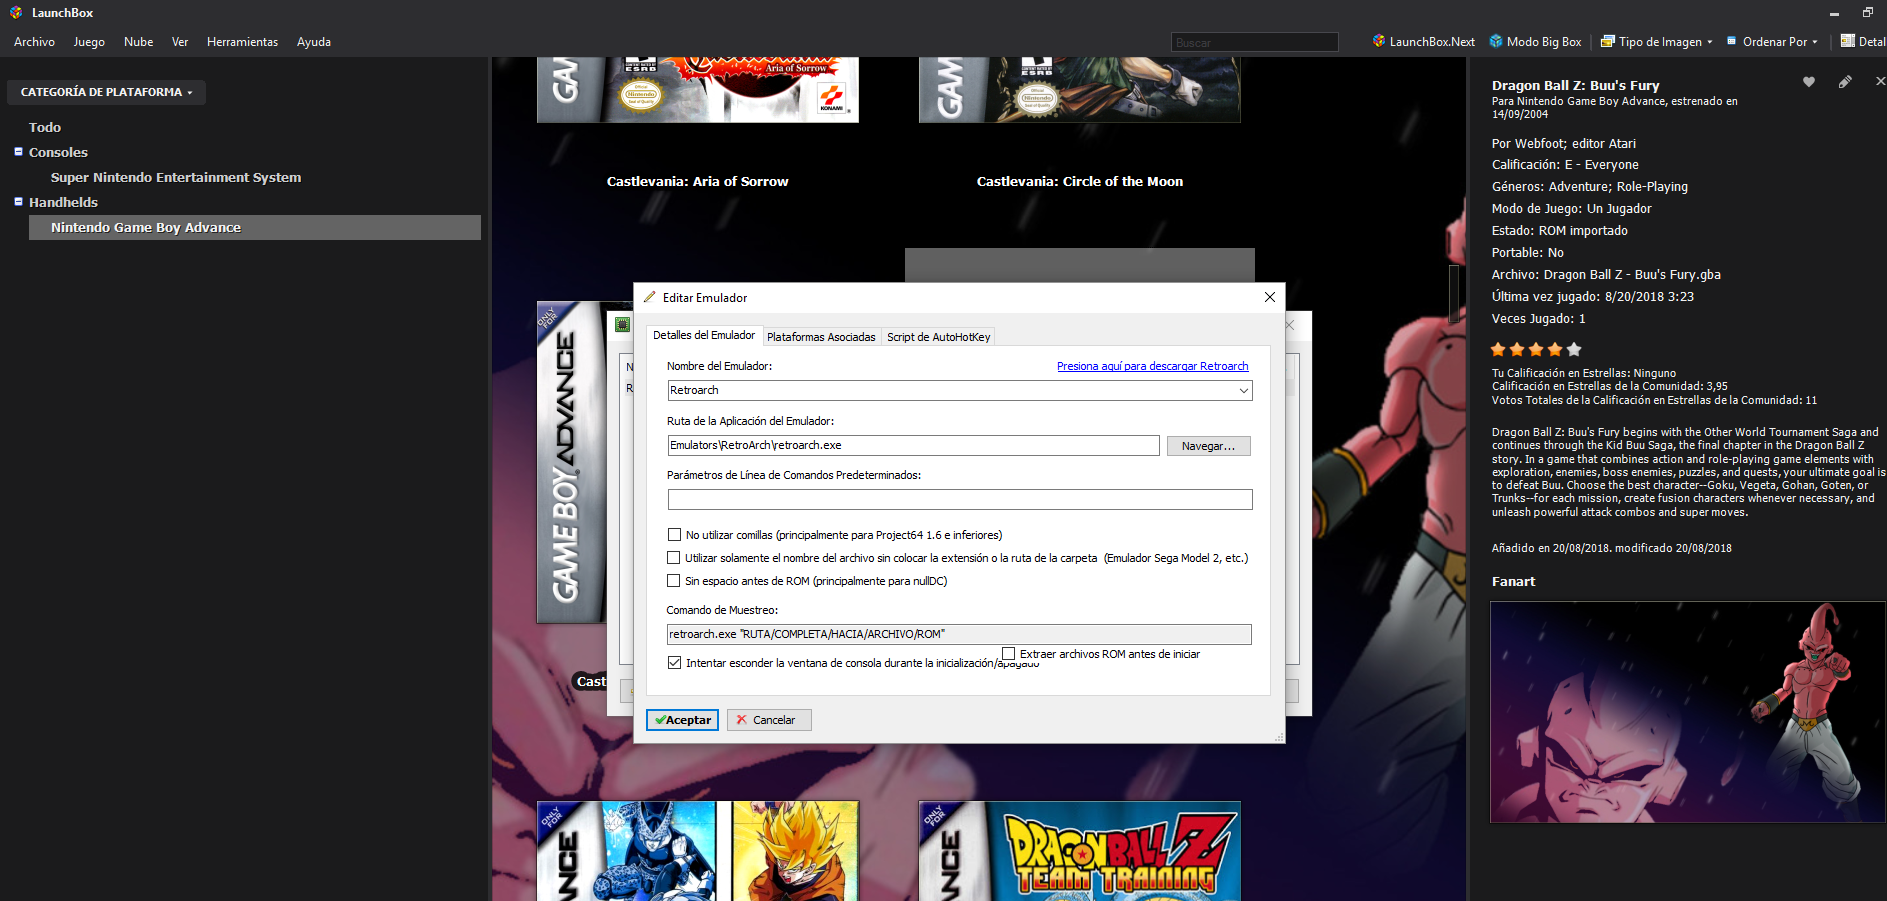Enable 'Extraer archivos ROM antes de iniciar' checkbox
Screen dimensions: 1887x901
[1009, 654]
